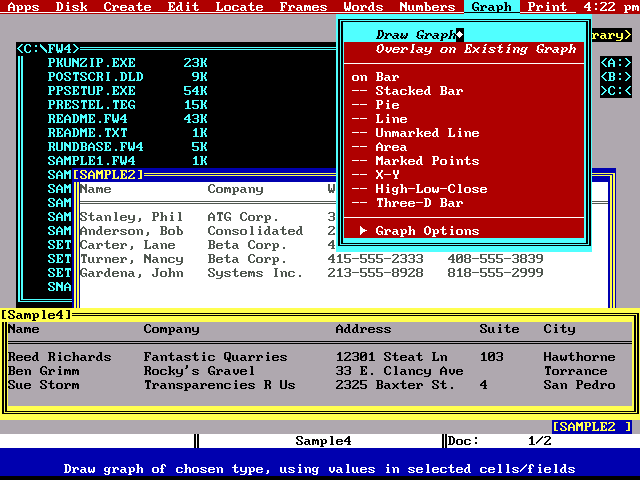Image resolution: width=640 pixels, height=480 pixels.
Task: Click the City header in Sample4
Action: click(559, 329)
